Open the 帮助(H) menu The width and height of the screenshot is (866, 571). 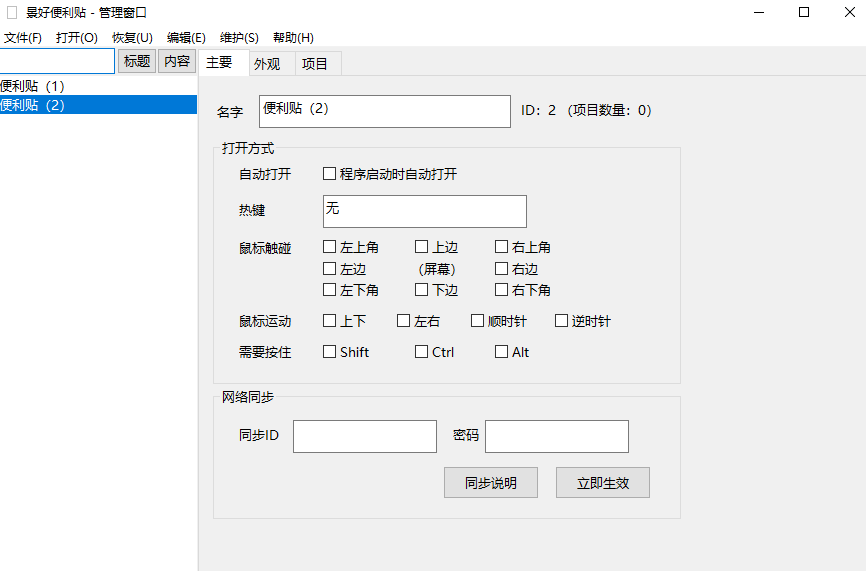293,38
